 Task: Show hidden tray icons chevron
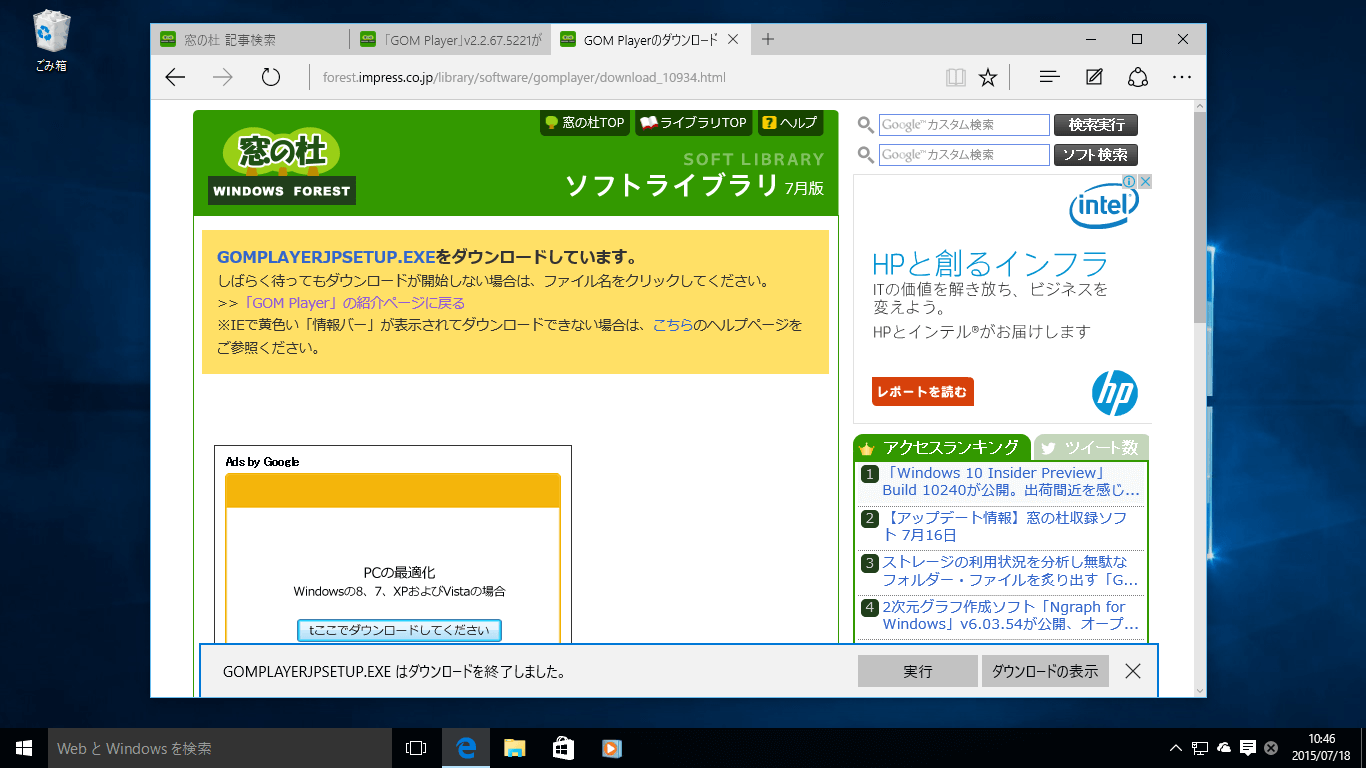click(1176, 748)
